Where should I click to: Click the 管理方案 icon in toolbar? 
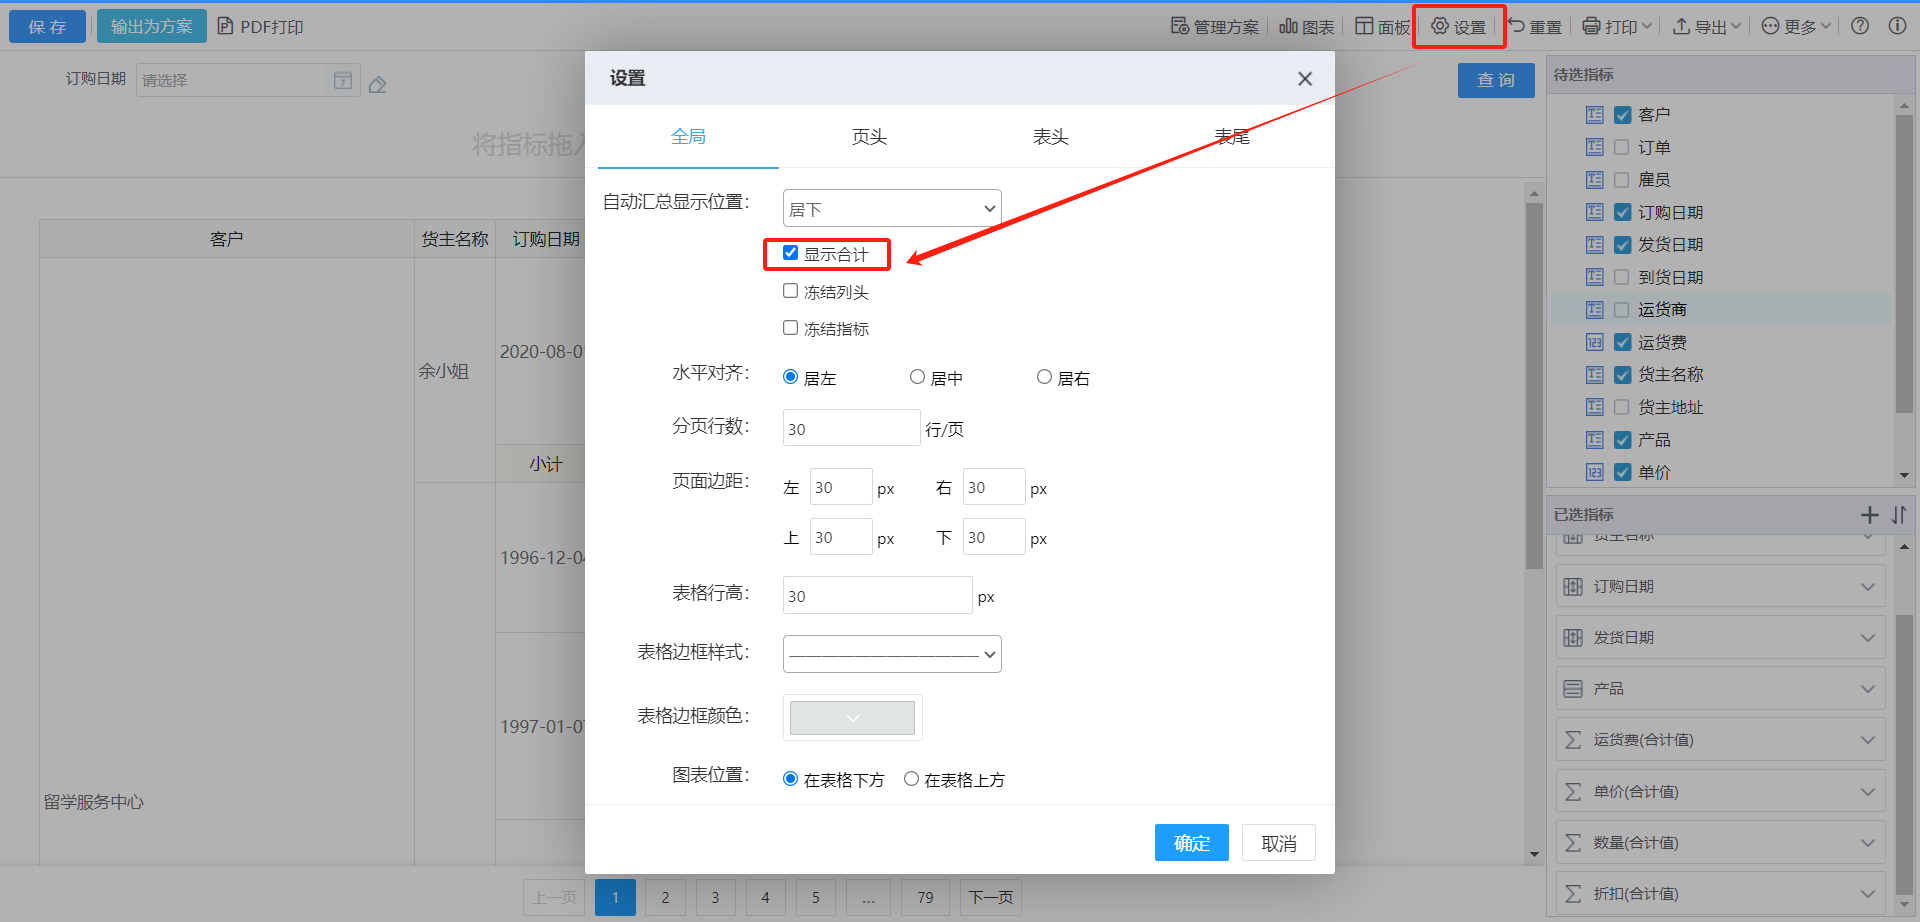click(1180, 26)
